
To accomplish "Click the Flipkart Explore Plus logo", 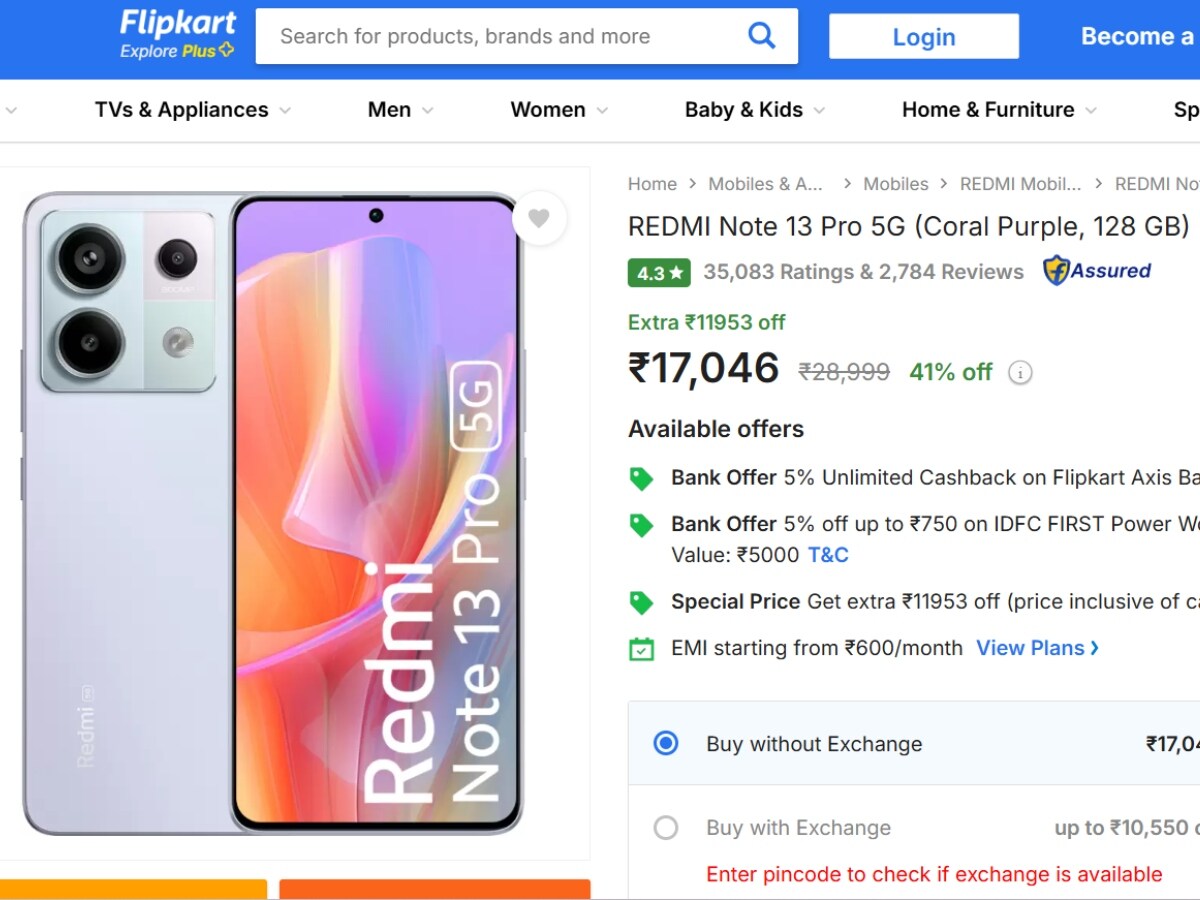I will 177,35.
